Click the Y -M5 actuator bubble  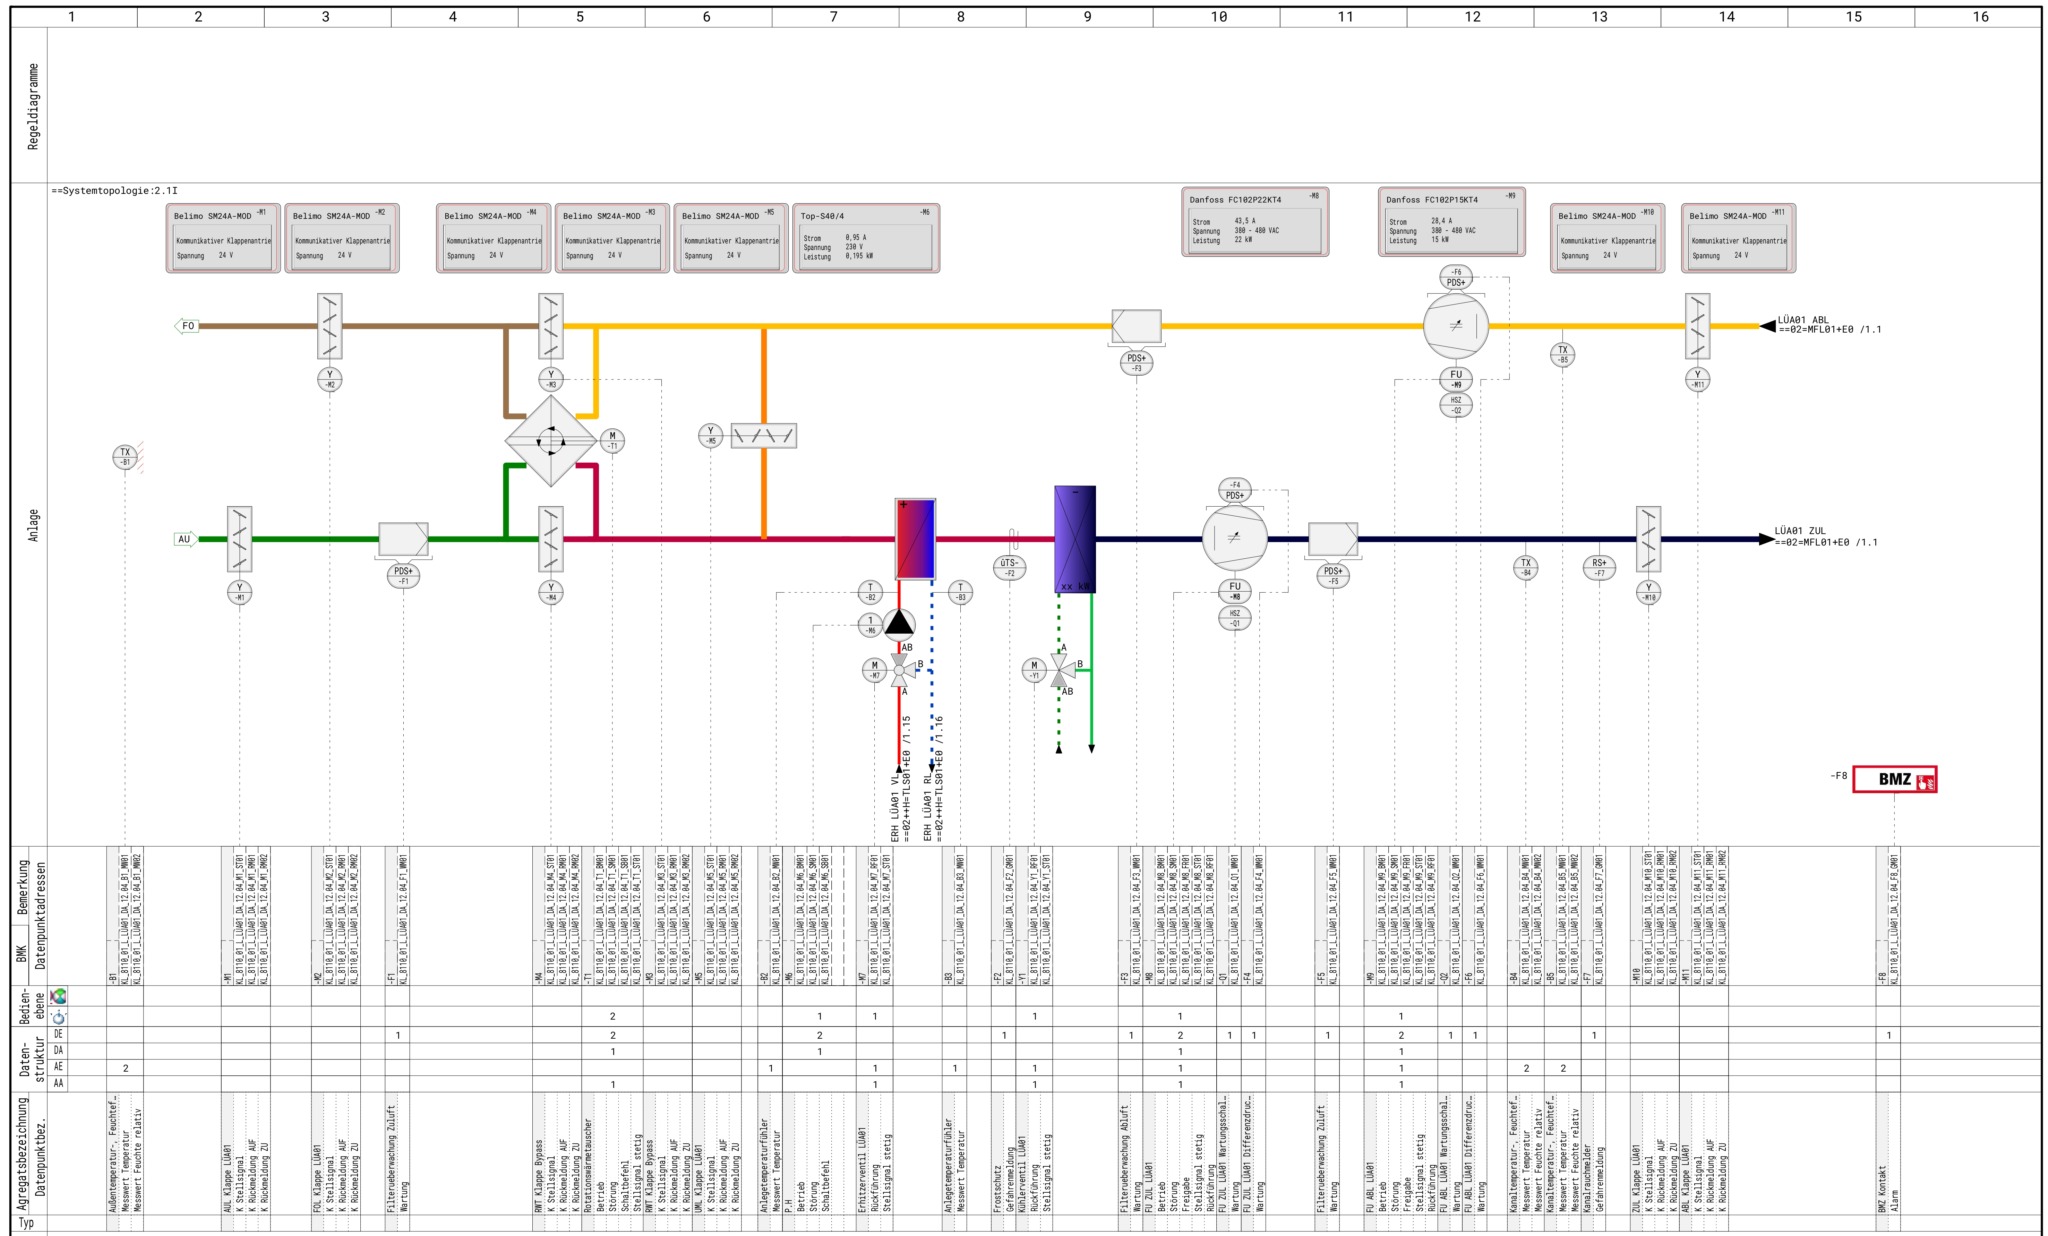click(x=710, y=435)
